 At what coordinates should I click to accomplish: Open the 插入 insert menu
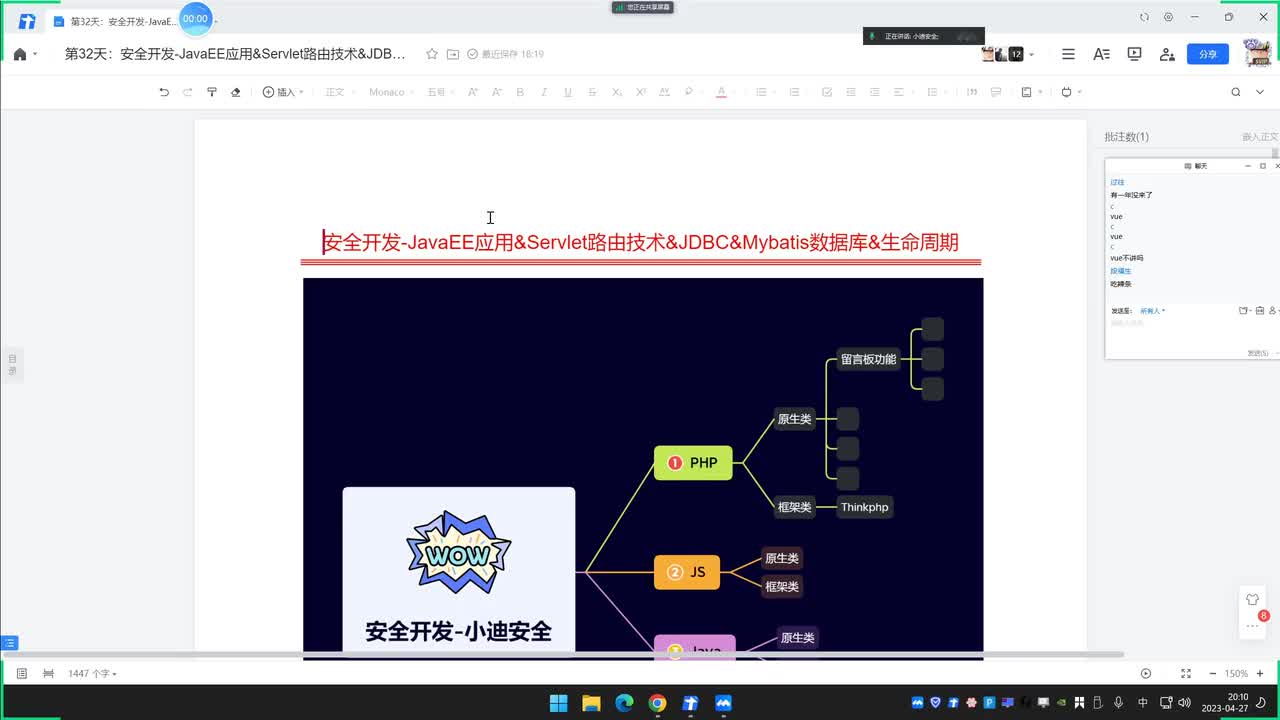[283, 92]
